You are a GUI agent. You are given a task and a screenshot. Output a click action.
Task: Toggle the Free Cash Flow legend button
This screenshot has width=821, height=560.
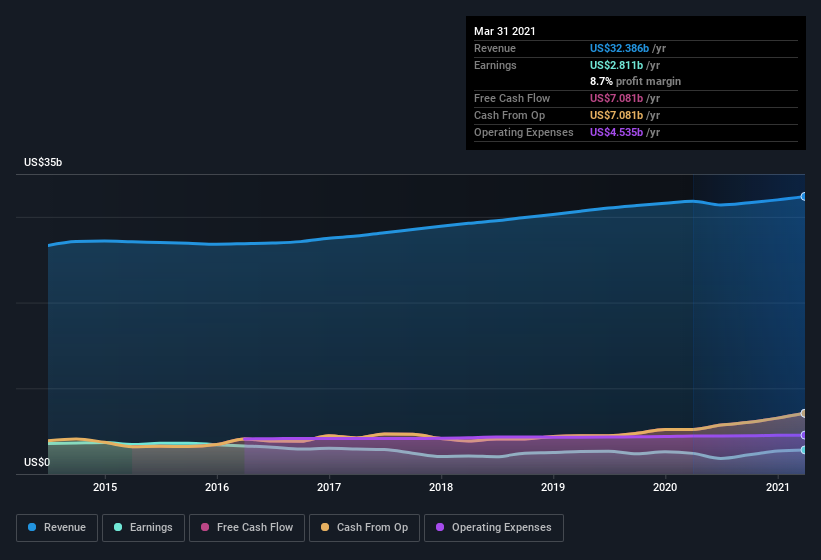pyautogui.click(x=247, y=528)
